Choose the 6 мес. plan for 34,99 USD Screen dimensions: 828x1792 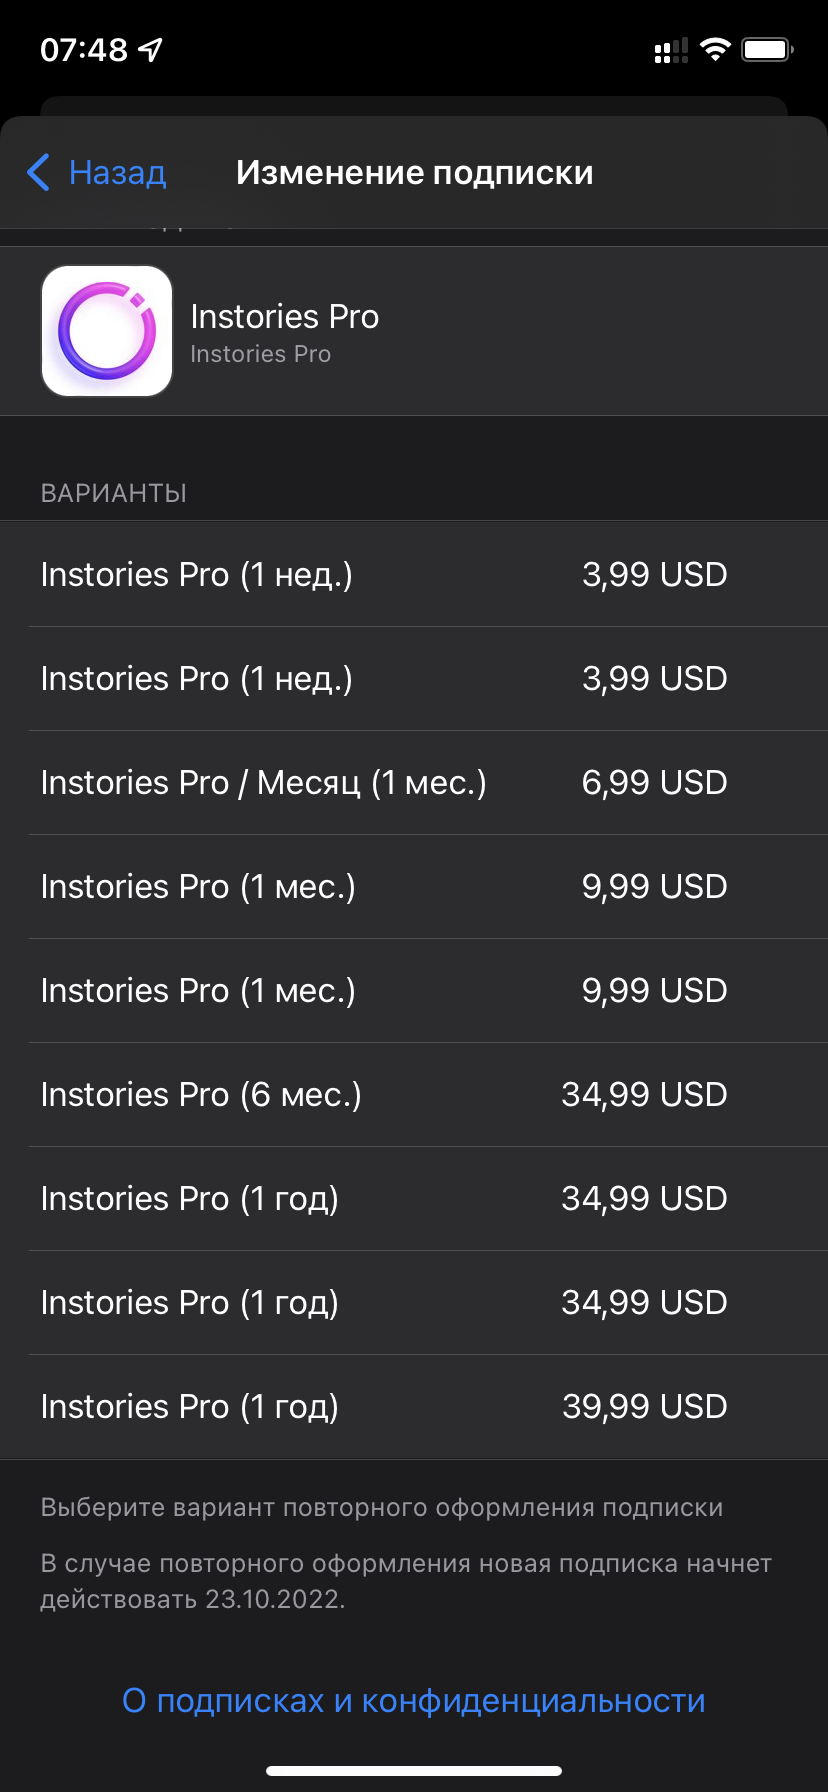click(x=414, y=1095)
